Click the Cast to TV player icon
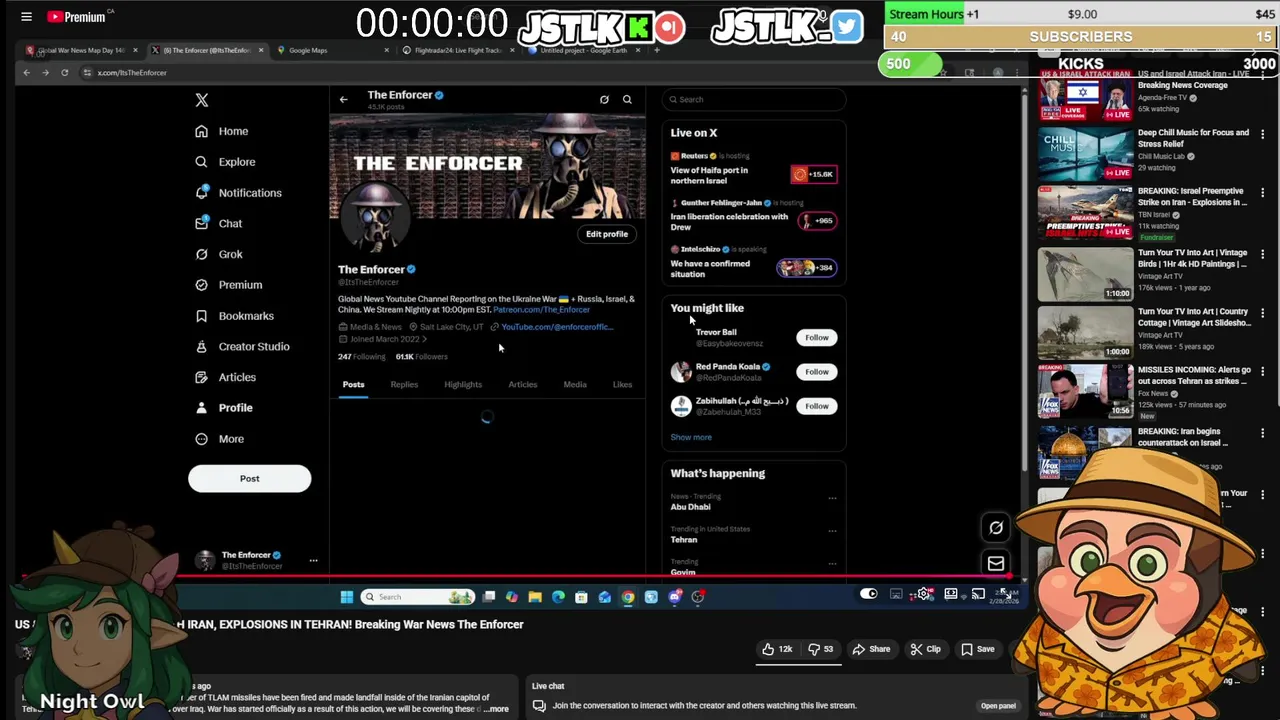The width and height of the screenshot is (1280, 720). click(x=978, y=595)
